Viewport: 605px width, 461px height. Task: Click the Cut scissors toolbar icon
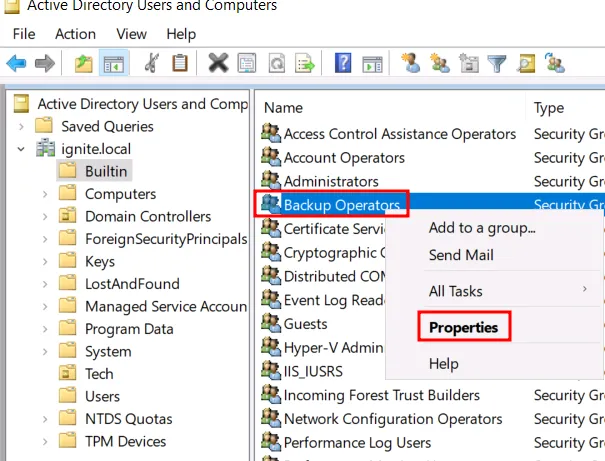click(x=151, y=63)
